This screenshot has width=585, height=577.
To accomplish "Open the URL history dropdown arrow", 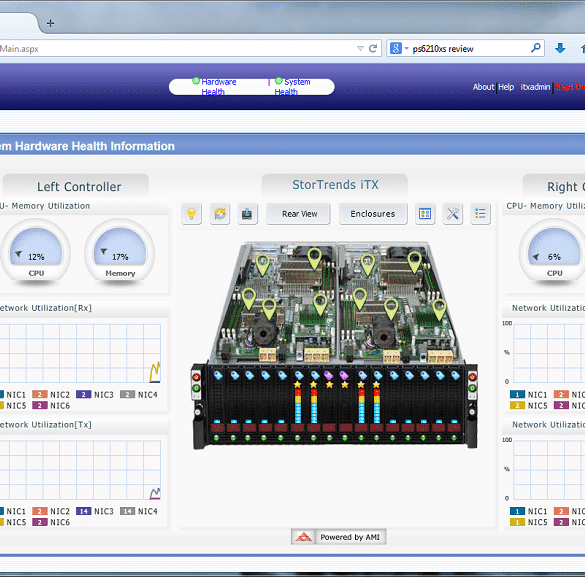I will (360, 48).
